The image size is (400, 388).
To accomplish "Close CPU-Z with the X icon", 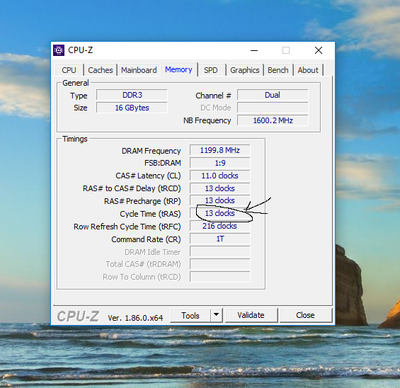I will point(318,50).
